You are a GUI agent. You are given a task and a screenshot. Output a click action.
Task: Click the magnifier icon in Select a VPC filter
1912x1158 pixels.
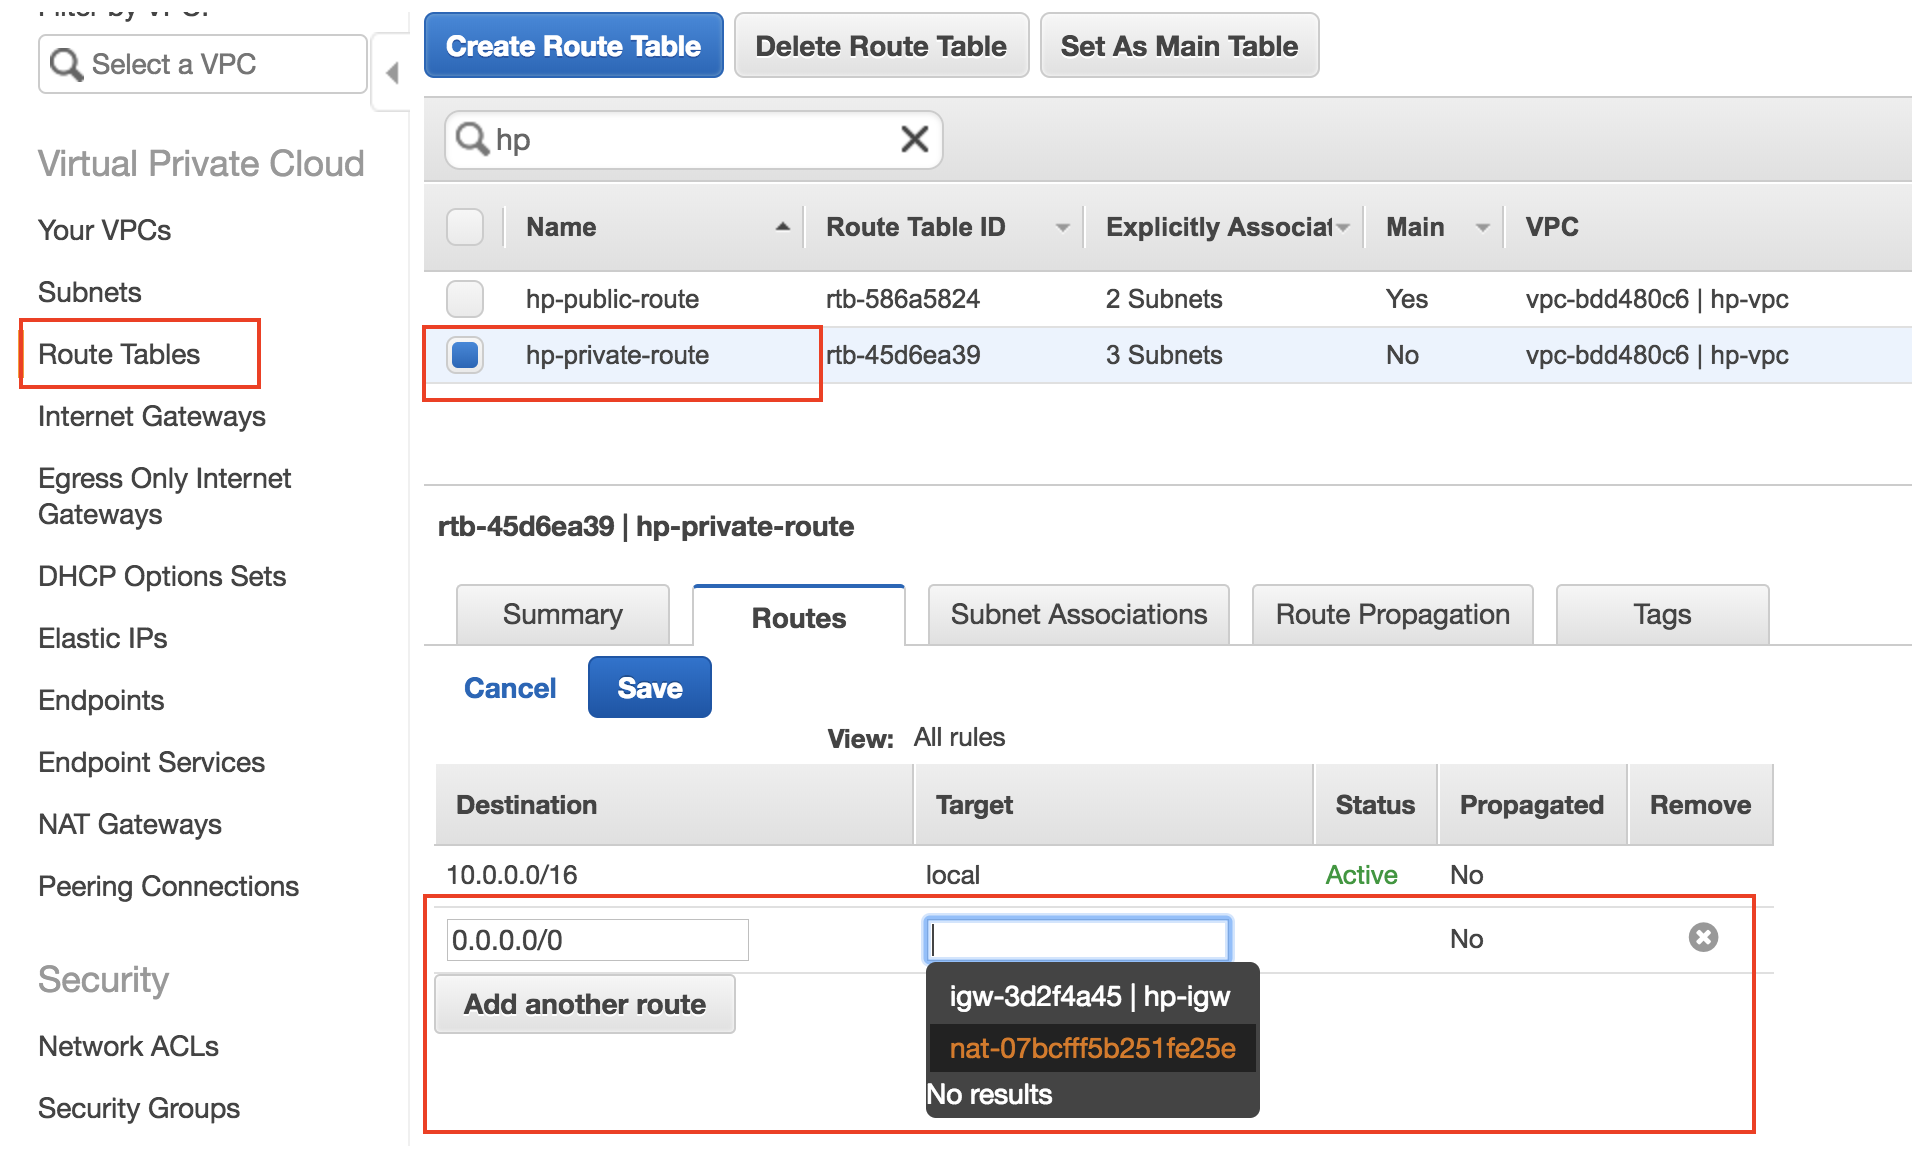66,63
